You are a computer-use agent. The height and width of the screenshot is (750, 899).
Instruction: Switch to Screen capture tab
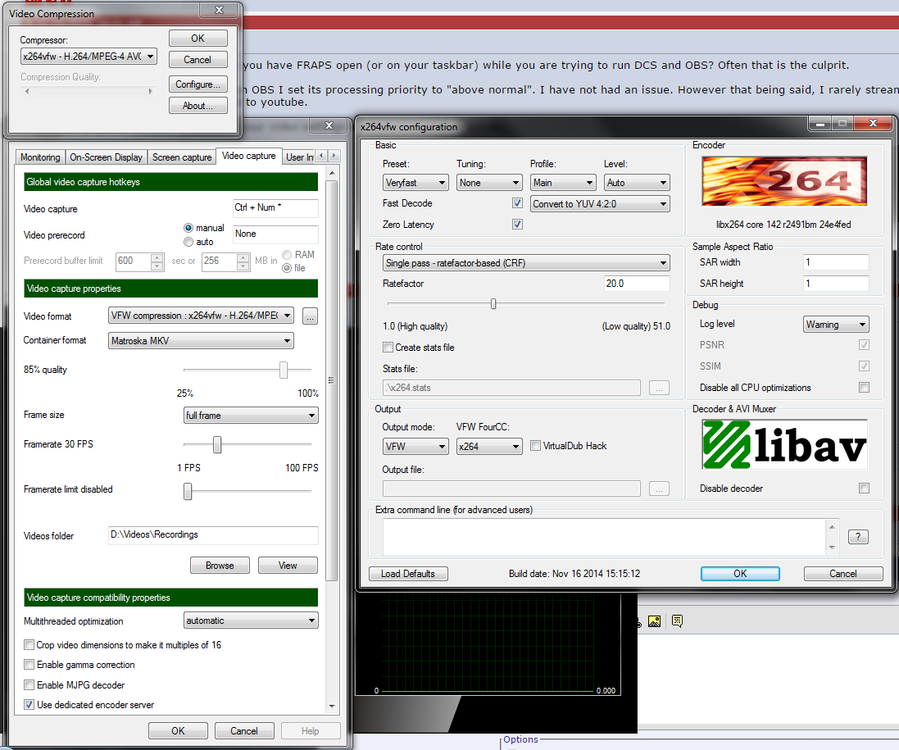point(182,157)
